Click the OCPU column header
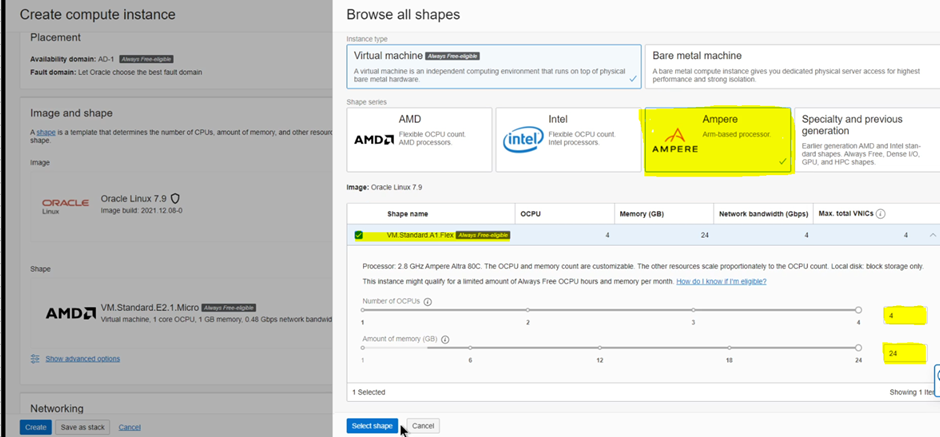This screenshot has height=437, width=940. 530,214
